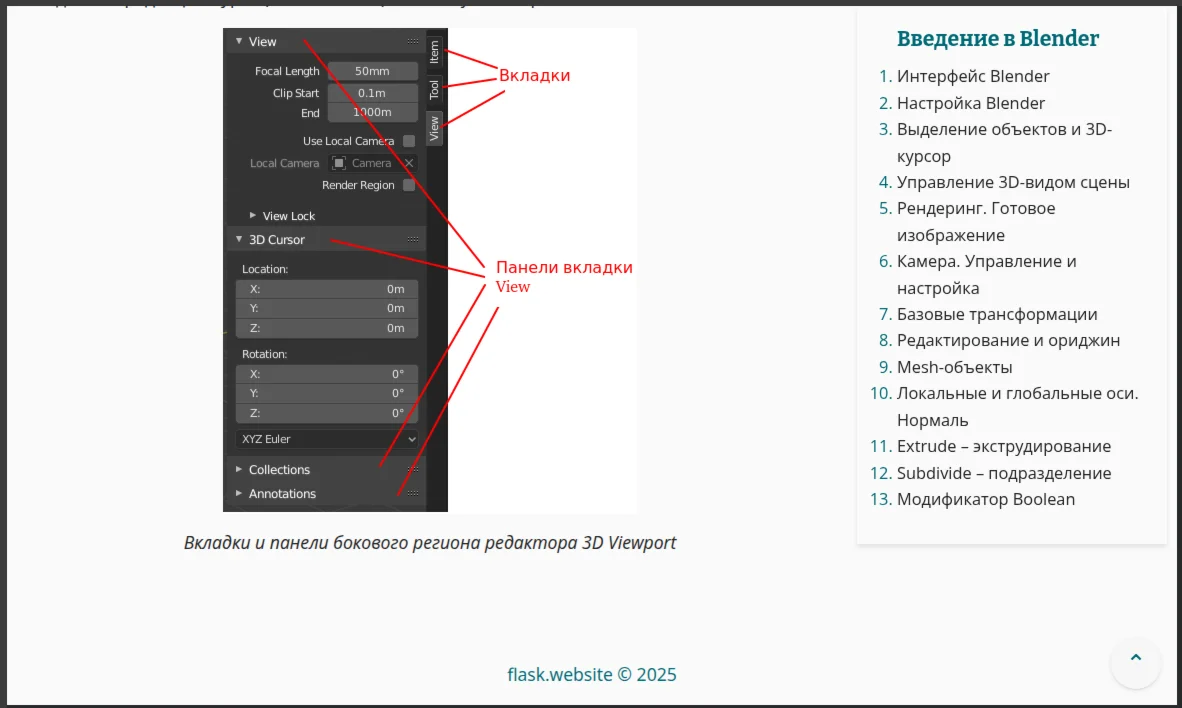This screenshot has height=708, width=1182.
Task: Open Выделение объектов и 3D-курсор lesson
Action: click(x=1004, y=143)
